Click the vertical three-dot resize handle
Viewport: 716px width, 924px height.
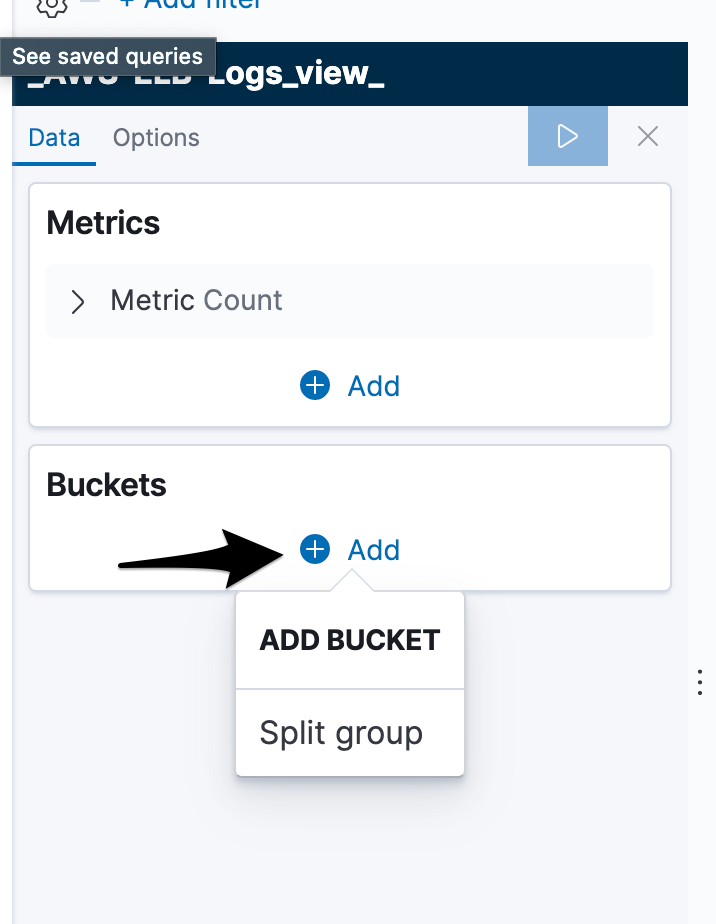(x=699, y=682)
